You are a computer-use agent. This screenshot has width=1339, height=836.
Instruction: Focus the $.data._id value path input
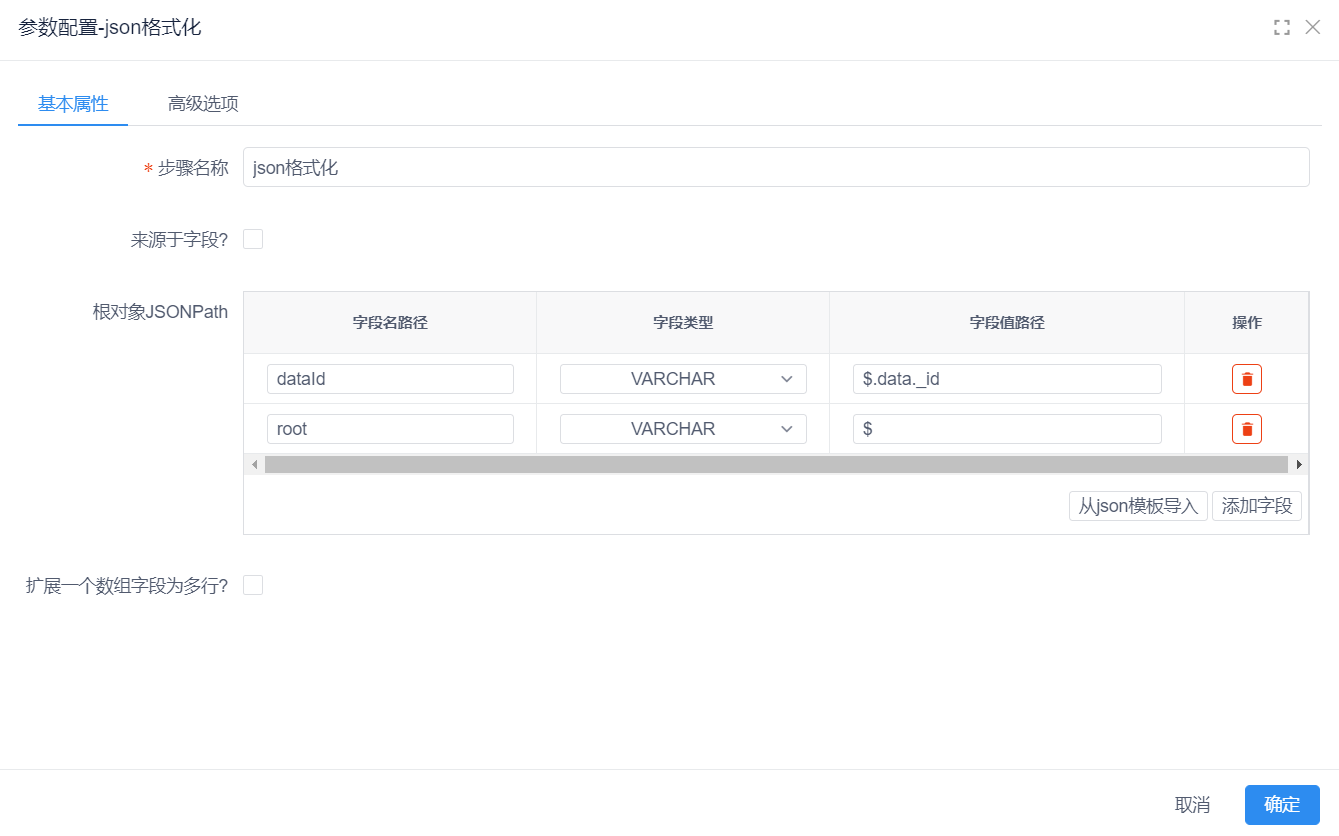(x=1007, y=379)
